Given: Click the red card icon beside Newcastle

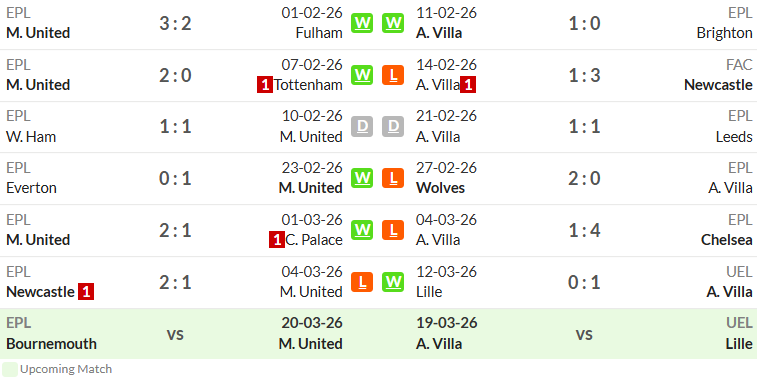Looking at the screenshot, I should click(86, 292).
